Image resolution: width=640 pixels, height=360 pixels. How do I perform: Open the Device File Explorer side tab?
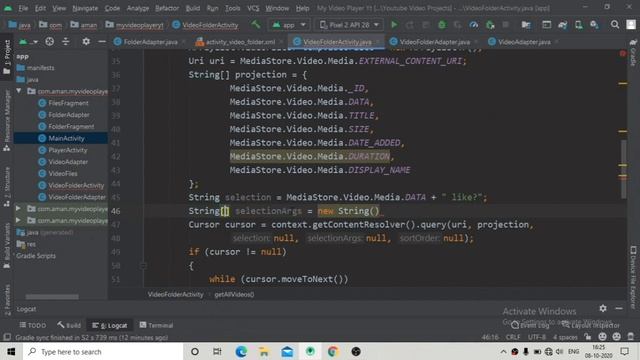tap(633, 278)
